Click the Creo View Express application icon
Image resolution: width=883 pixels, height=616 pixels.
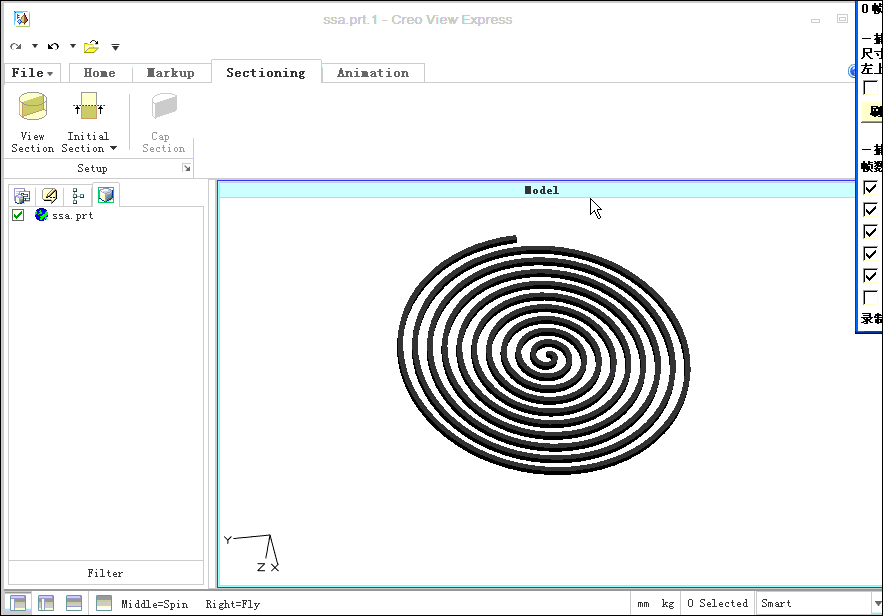[21, 19]
